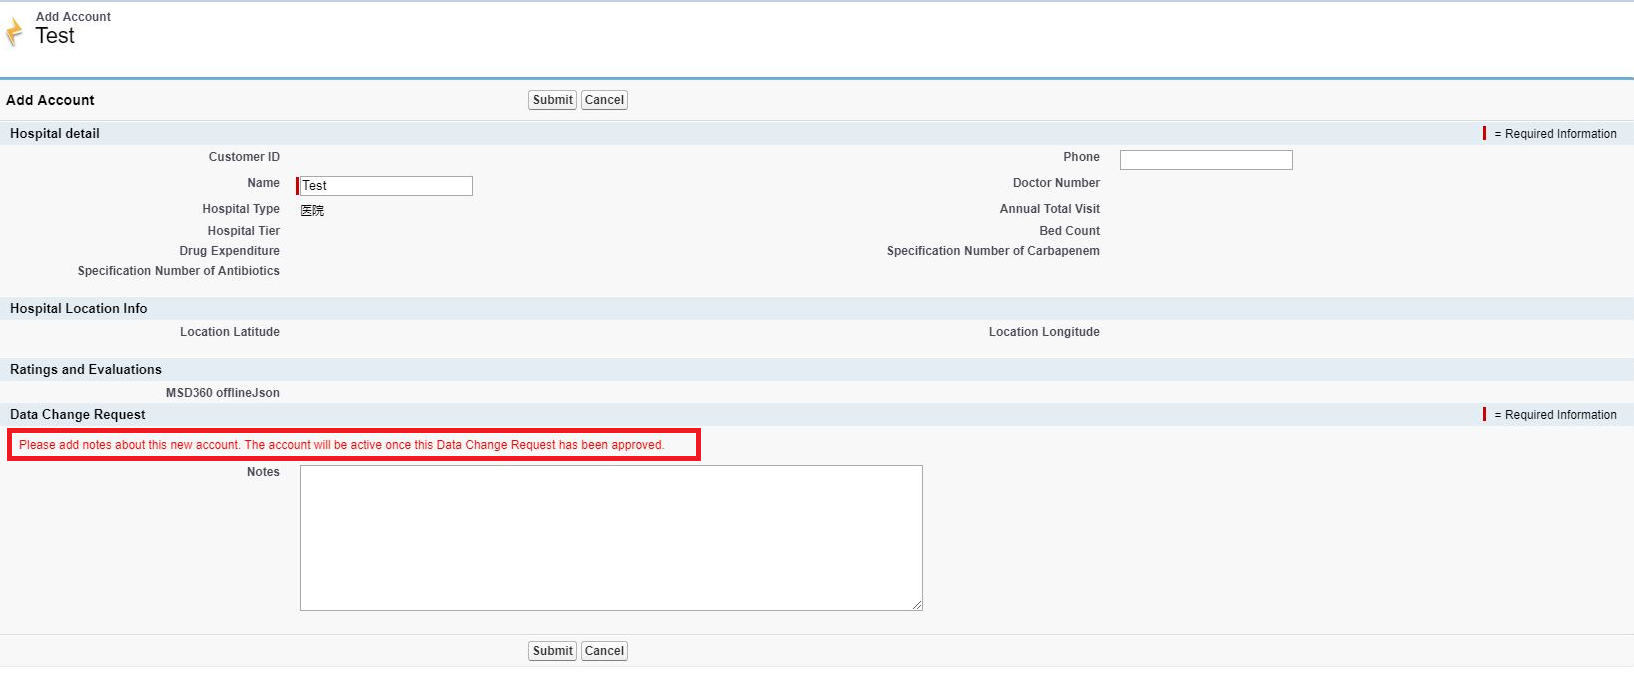This screenshot has width=1634, height=675.
Task: Click the Test page title
Action: (55, 36)
